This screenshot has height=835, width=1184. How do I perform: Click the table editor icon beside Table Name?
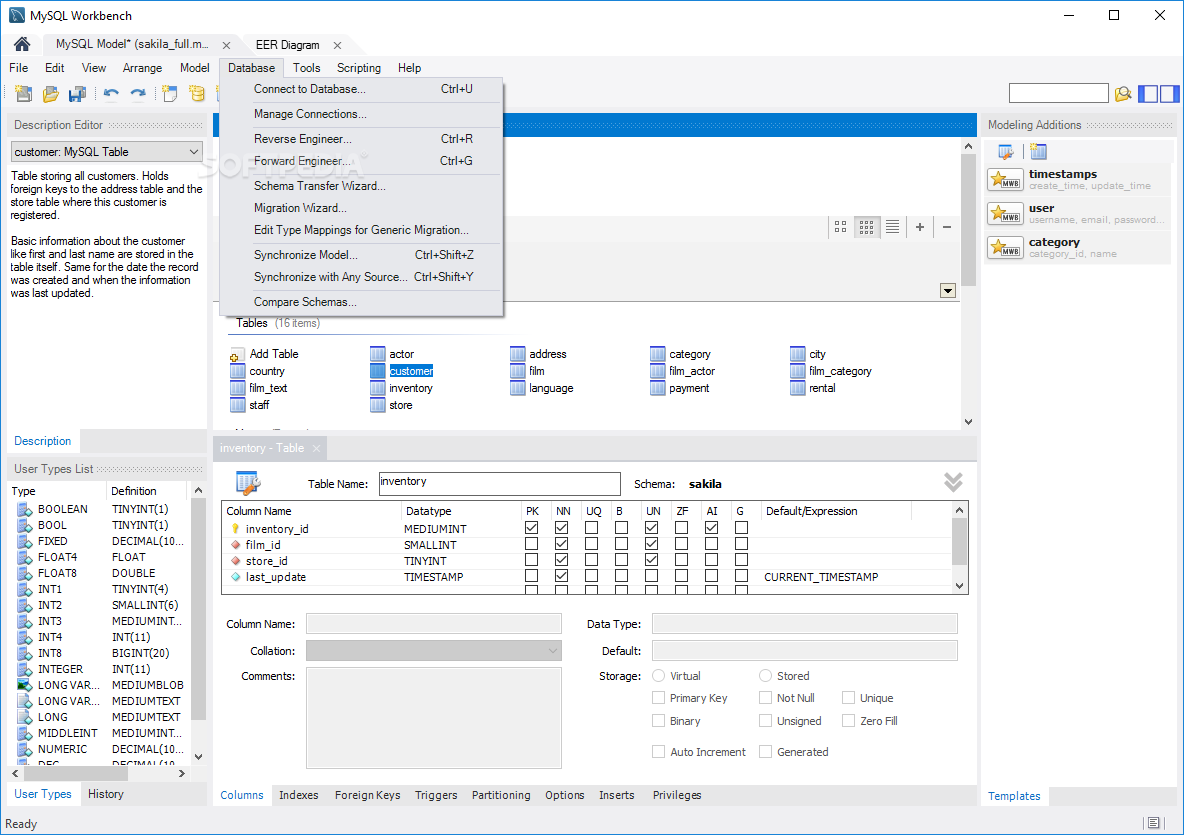(x=248, y=482)
